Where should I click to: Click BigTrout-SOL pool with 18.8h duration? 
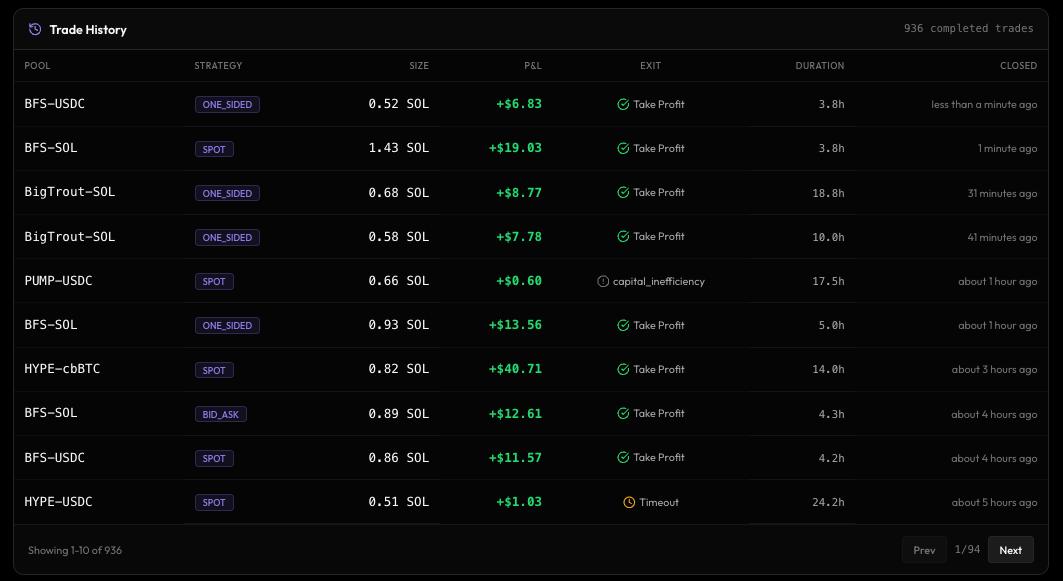click(x=70, y=192)
